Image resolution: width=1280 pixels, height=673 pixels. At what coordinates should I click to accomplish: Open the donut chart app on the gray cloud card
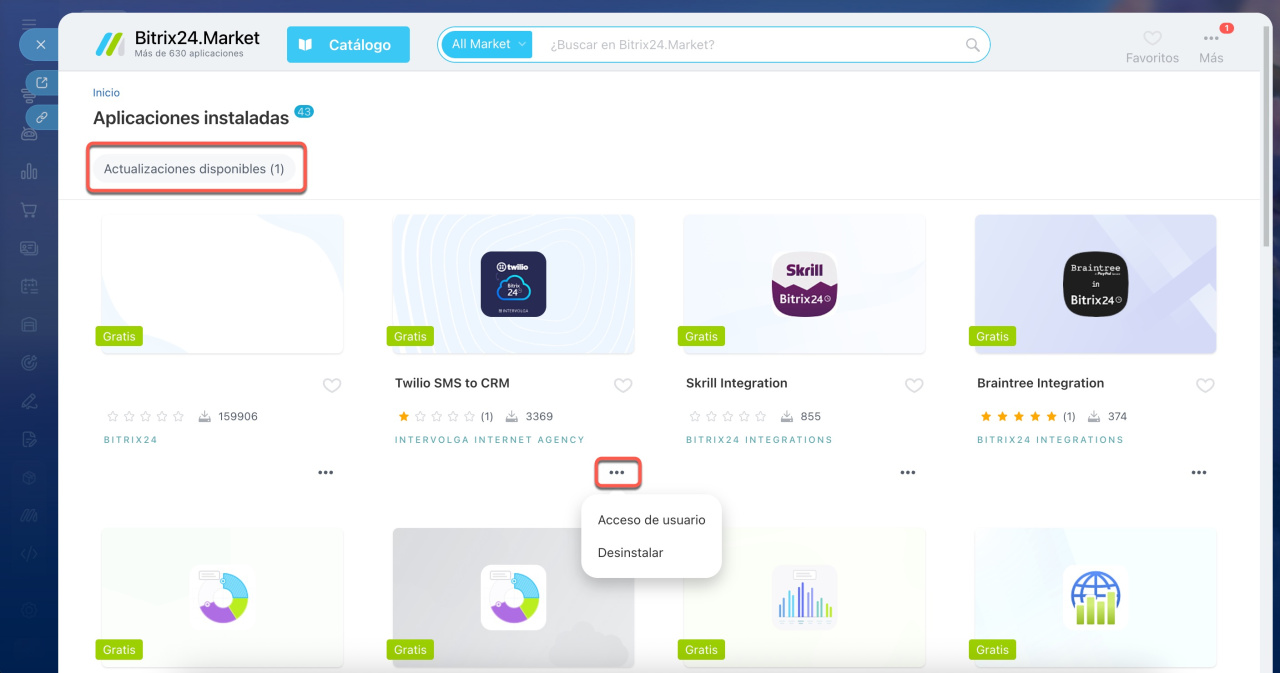[513, 597]
